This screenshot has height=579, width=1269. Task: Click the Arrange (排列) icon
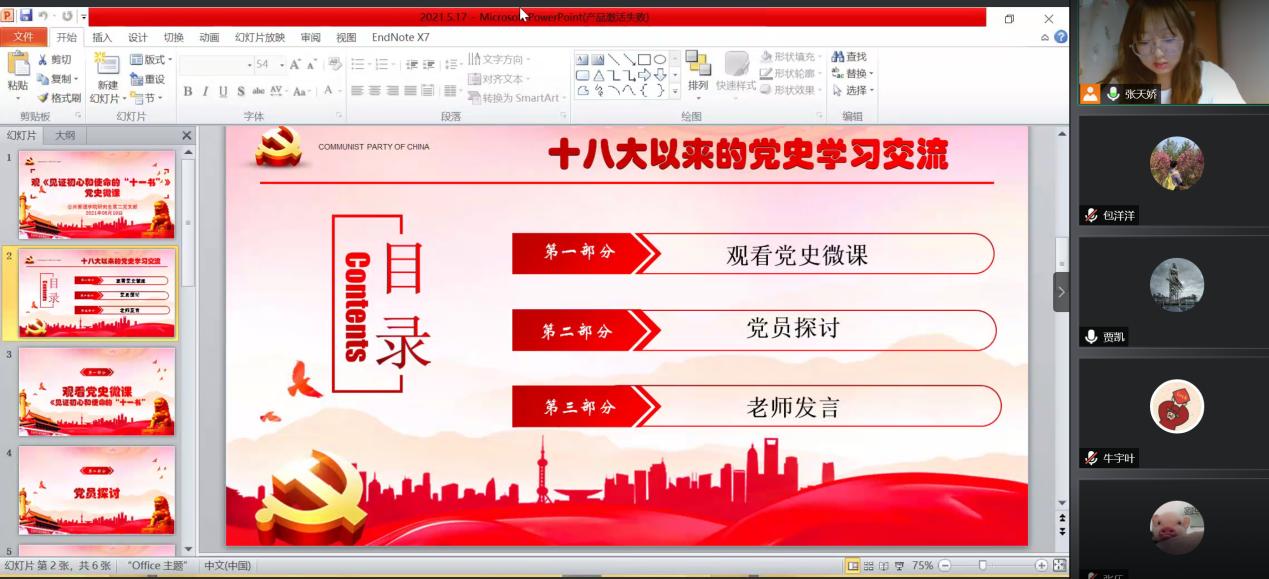pyautogui.click(x=698, y=63)
